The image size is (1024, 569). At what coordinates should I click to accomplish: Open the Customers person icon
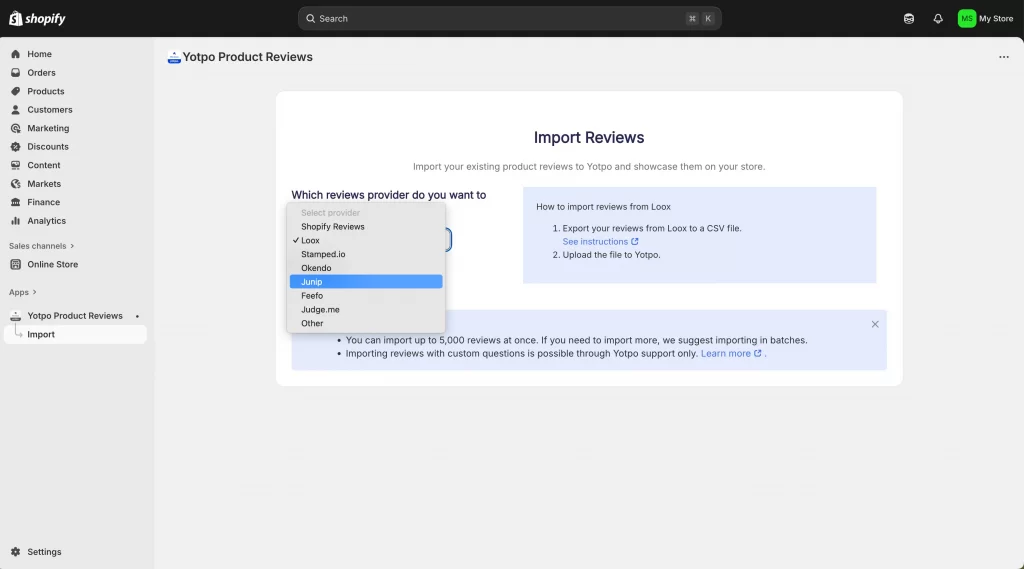click(16, 110)
